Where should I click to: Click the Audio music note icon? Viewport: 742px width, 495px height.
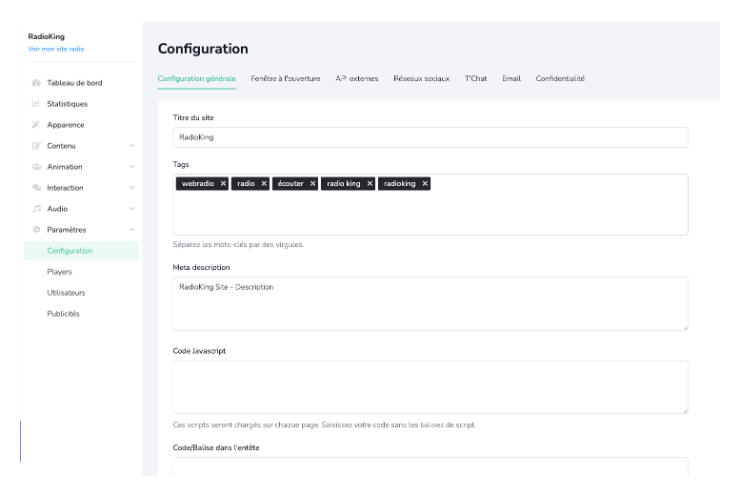(x=36, y=209)
